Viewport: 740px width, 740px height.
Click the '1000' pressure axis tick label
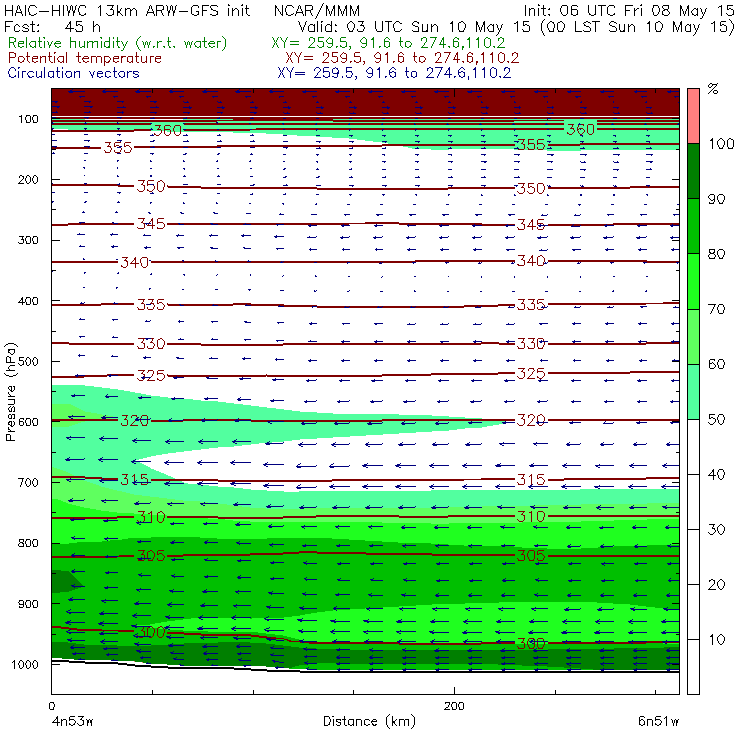coord(25,664)
